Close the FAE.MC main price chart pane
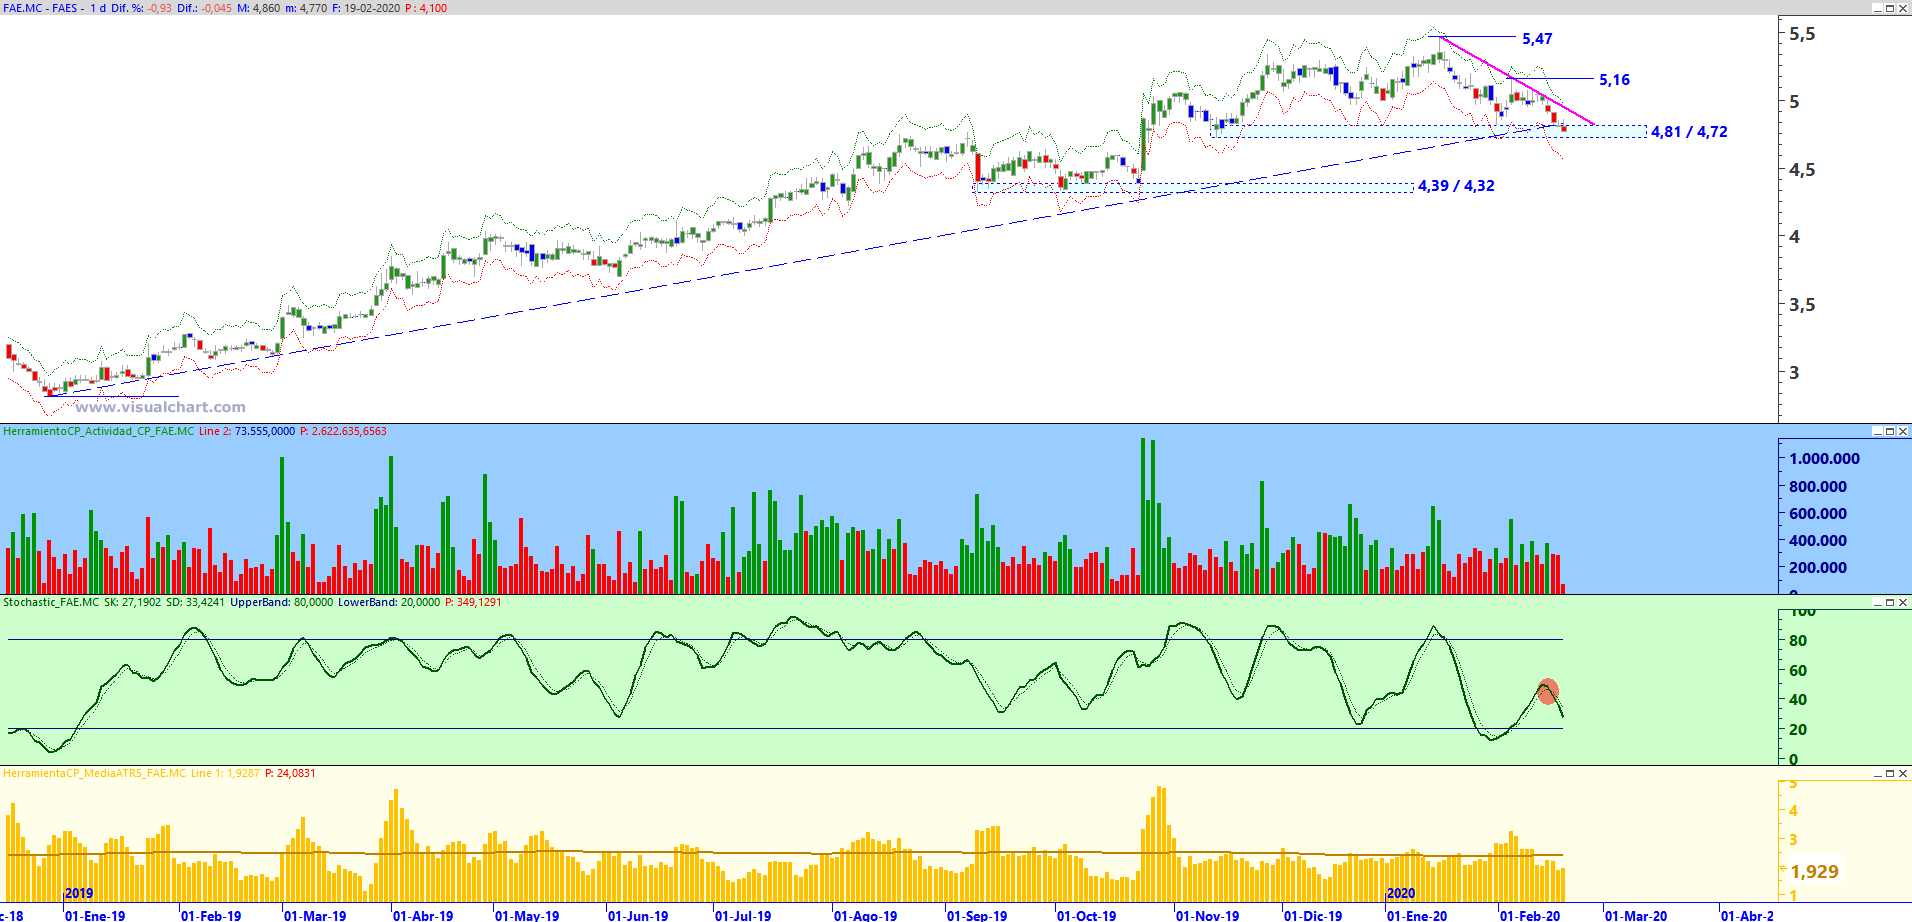The image size is (1912, 922). tap(1903, 8)
